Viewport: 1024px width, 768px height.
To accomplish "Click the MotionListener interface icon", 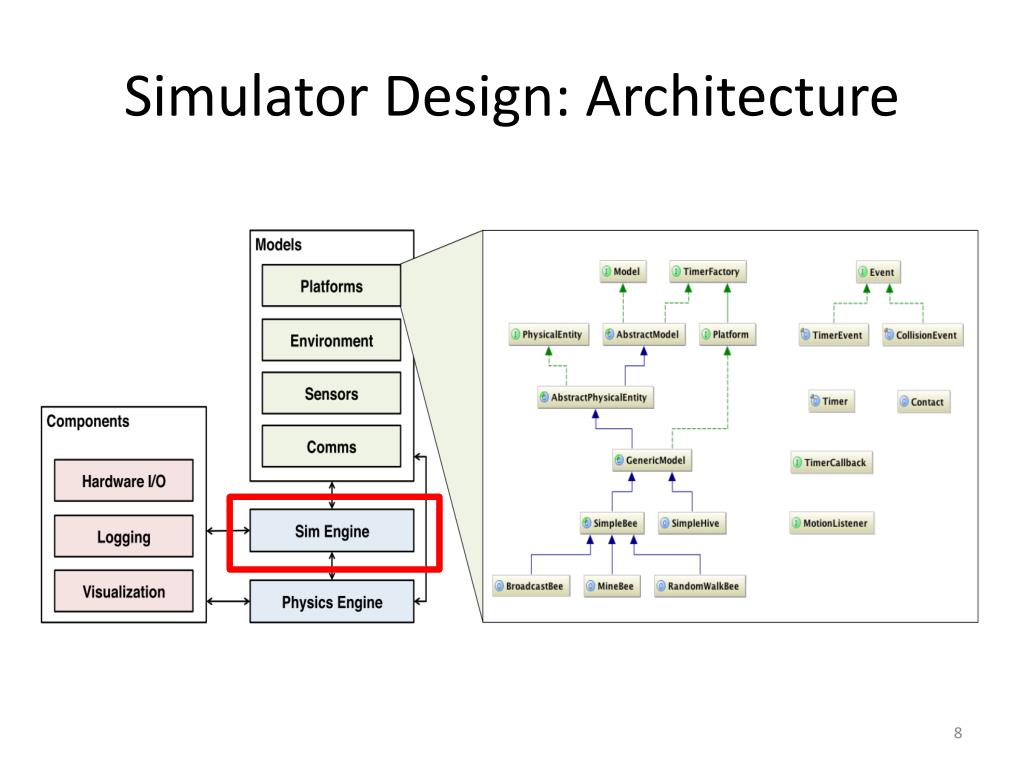I will 796,523.
